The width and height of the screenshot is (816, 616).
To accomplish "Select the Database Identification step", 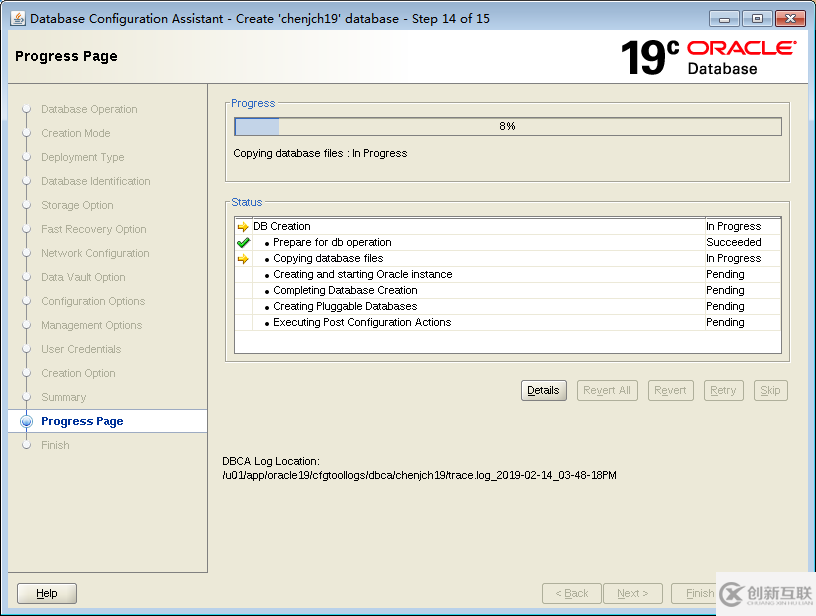I will coord(96,181).
